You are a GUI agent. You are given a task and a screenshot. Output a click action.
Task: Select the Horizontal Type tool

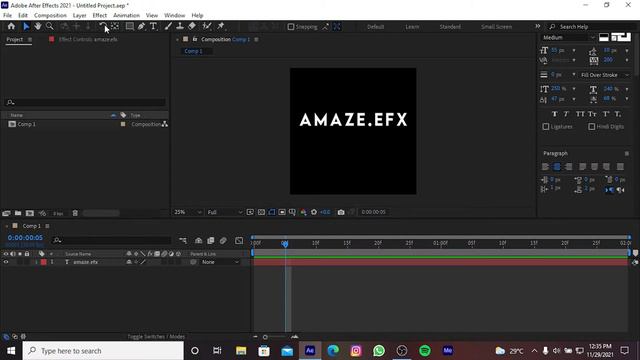click(153, 27)
